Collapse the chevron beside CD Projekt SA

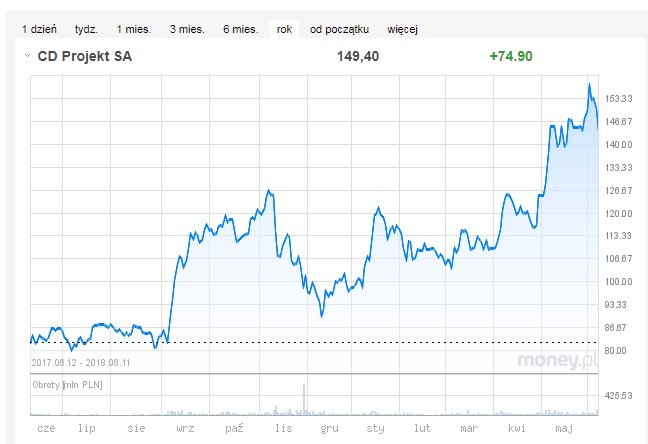coord(26,57)
